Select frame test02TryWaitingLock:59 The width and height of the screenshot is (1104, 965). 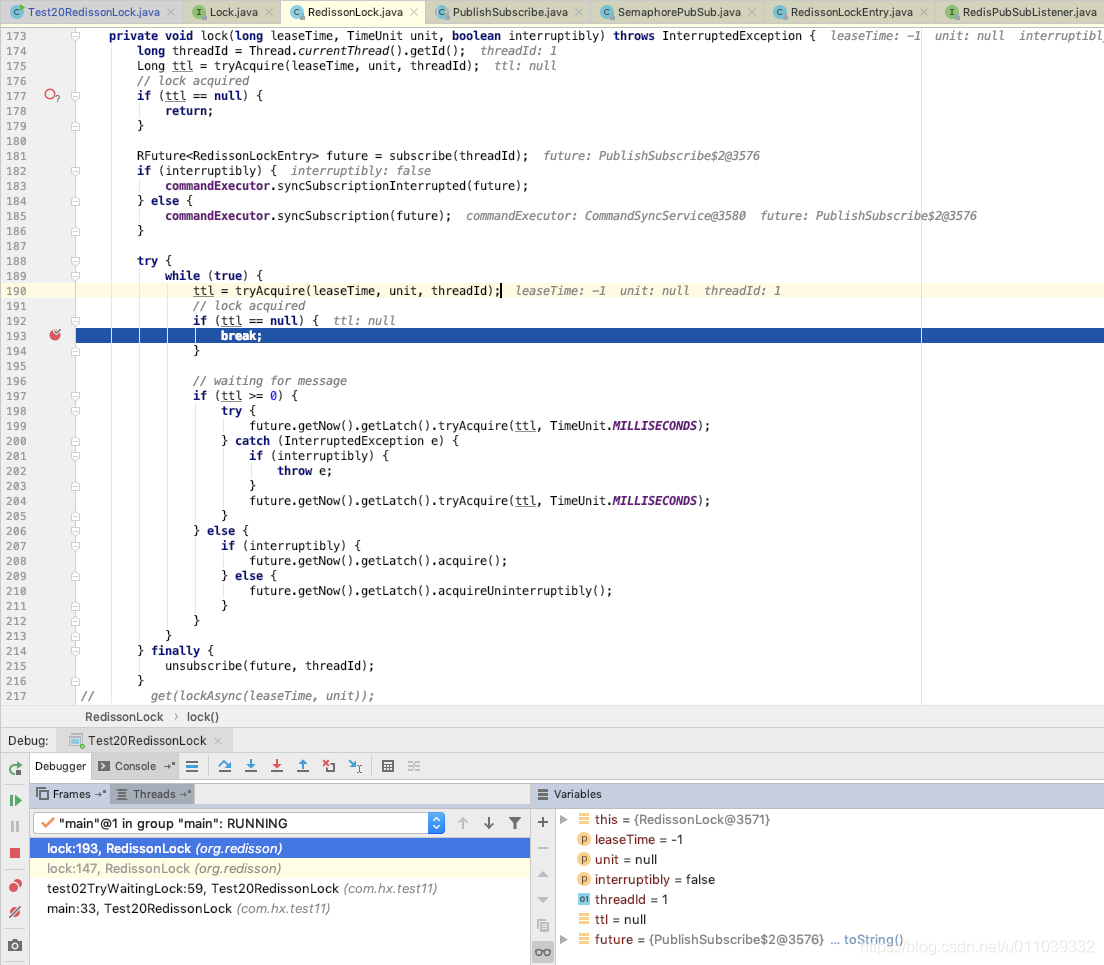[x=280, y=888]
